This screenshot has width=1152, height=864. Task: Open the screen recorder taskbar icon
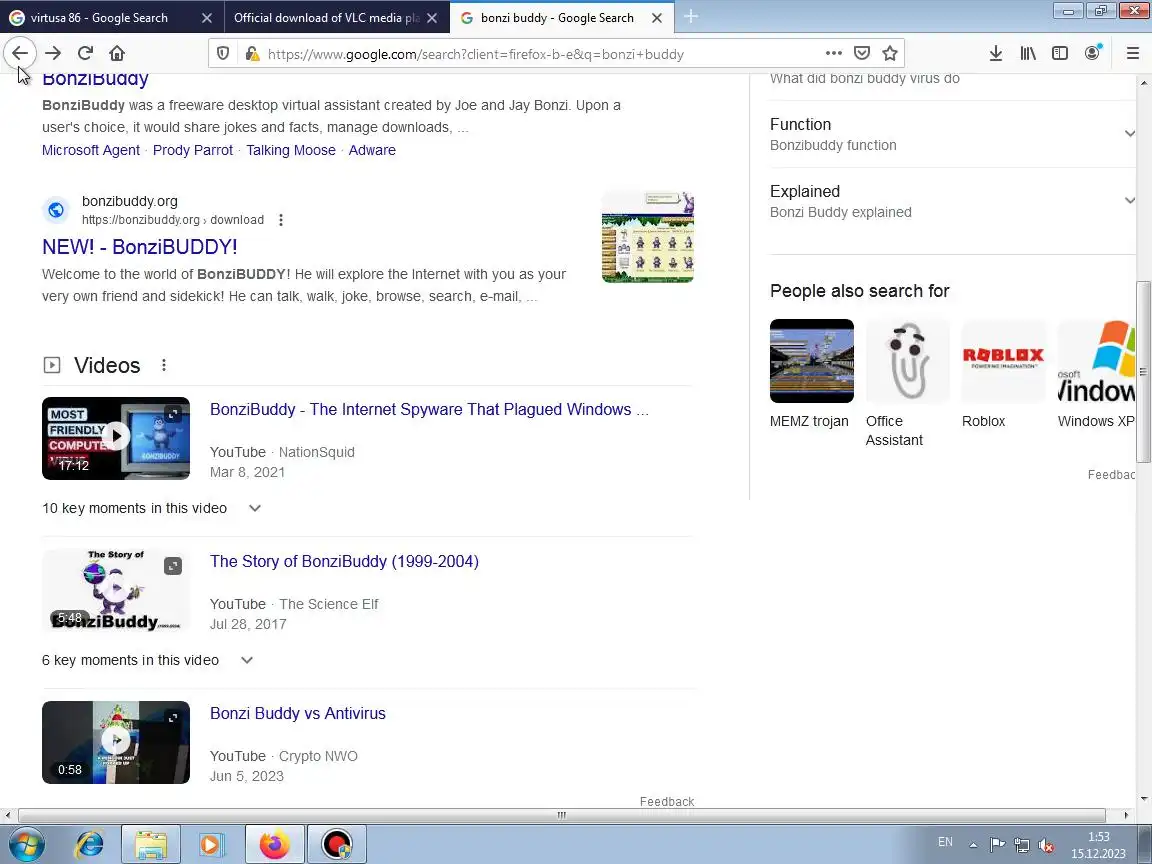tap(336, 844)
